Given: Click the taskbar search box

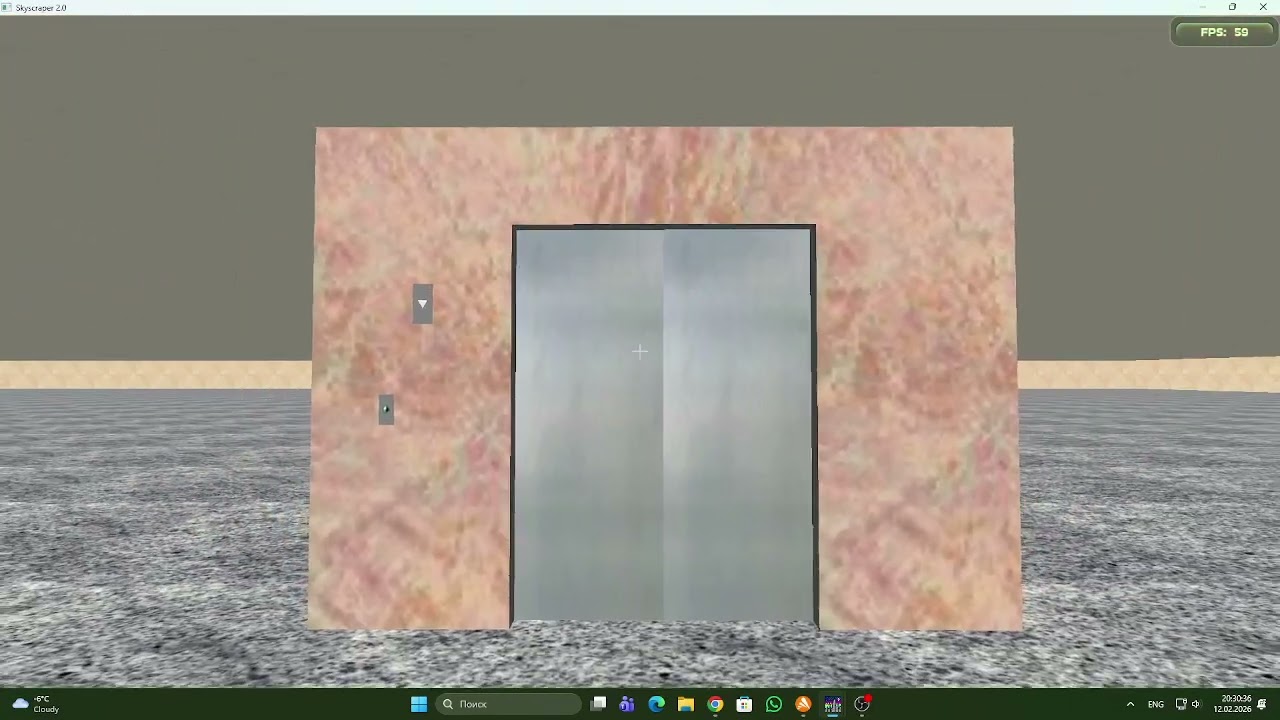Looking at the screenshot, I should [x=508, y=704].
